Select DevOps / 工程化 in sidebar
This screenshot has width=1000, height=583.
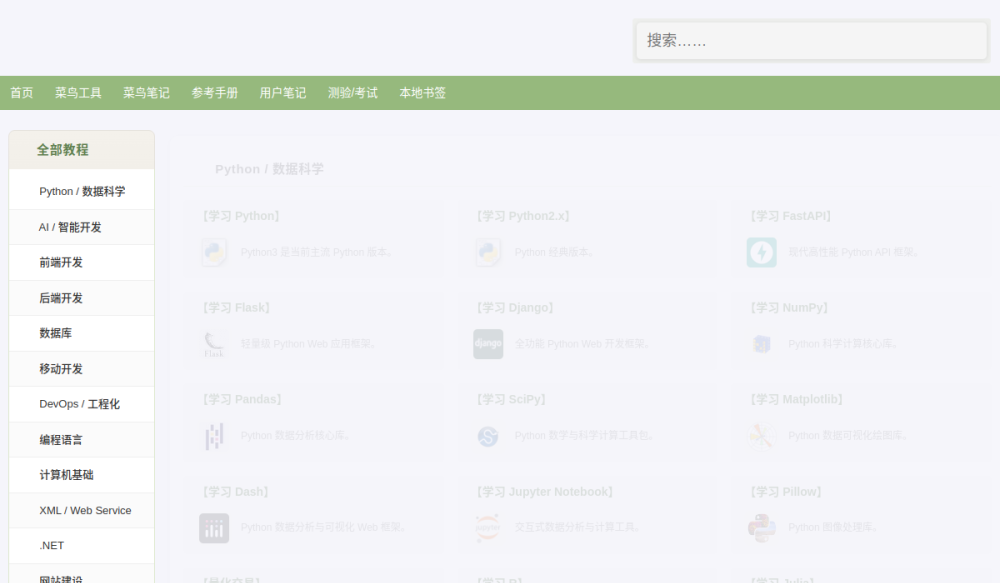(x=82, y=404)
